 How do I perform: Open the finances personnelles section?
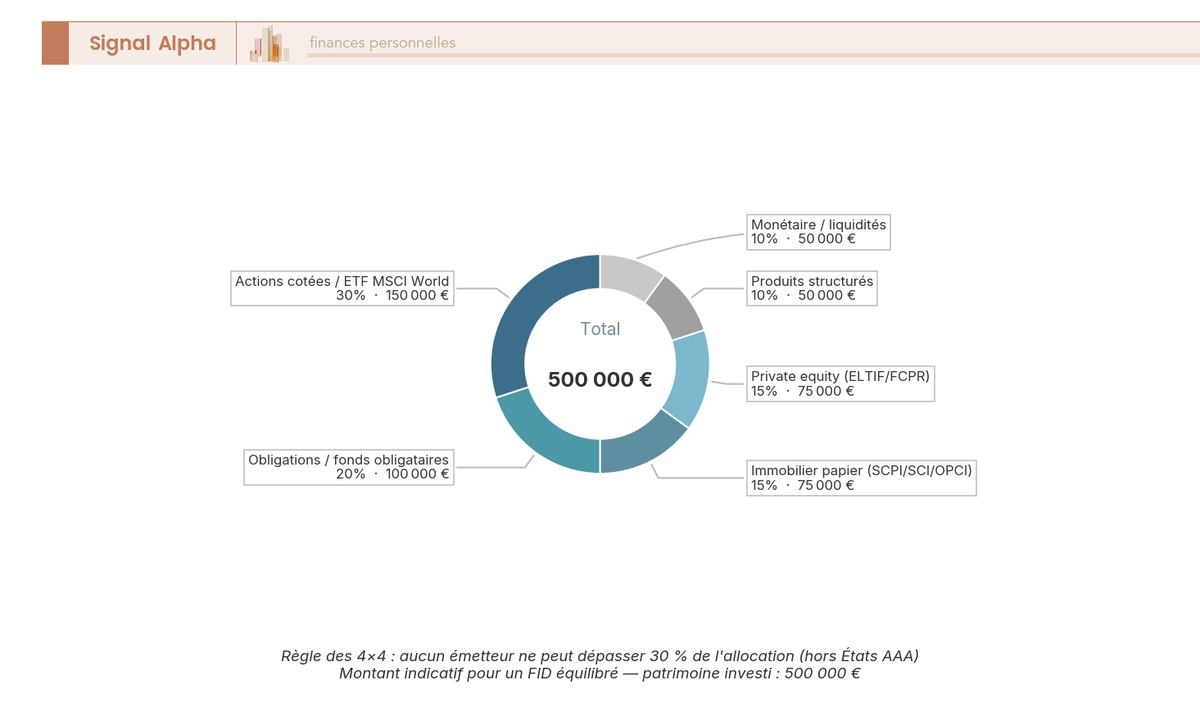tap(382, 43)
